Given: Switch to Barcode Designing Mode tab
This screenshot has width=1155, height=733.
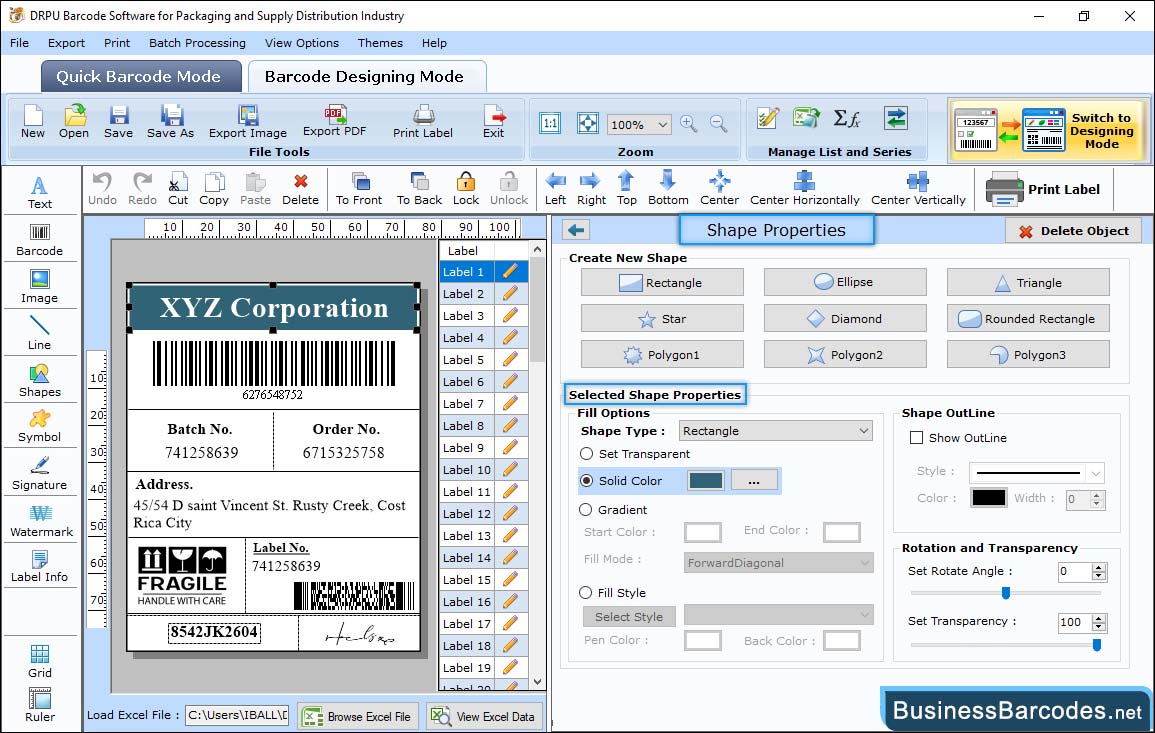Looking at the screenshot, I should (x=366, y=77).
